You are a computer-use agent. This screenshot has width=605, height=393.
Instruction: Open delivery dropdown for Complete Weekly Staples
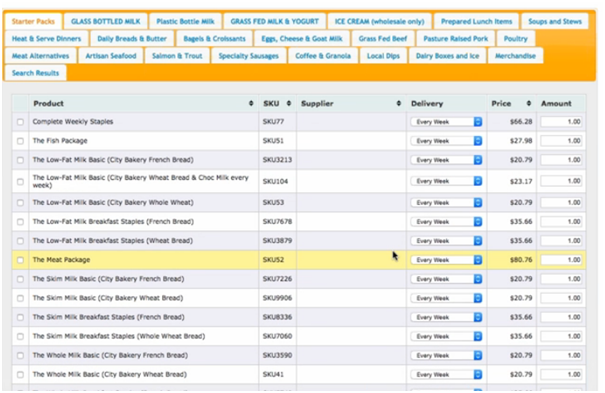click(x=446, y=122)
